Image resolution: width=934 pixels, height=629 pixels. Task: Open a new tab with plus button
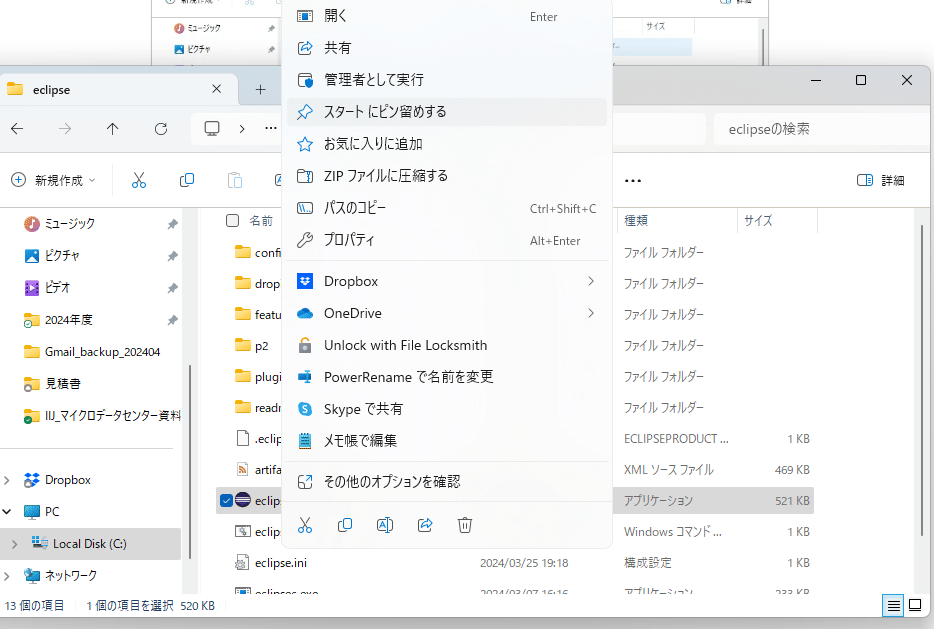coord(260,89)
